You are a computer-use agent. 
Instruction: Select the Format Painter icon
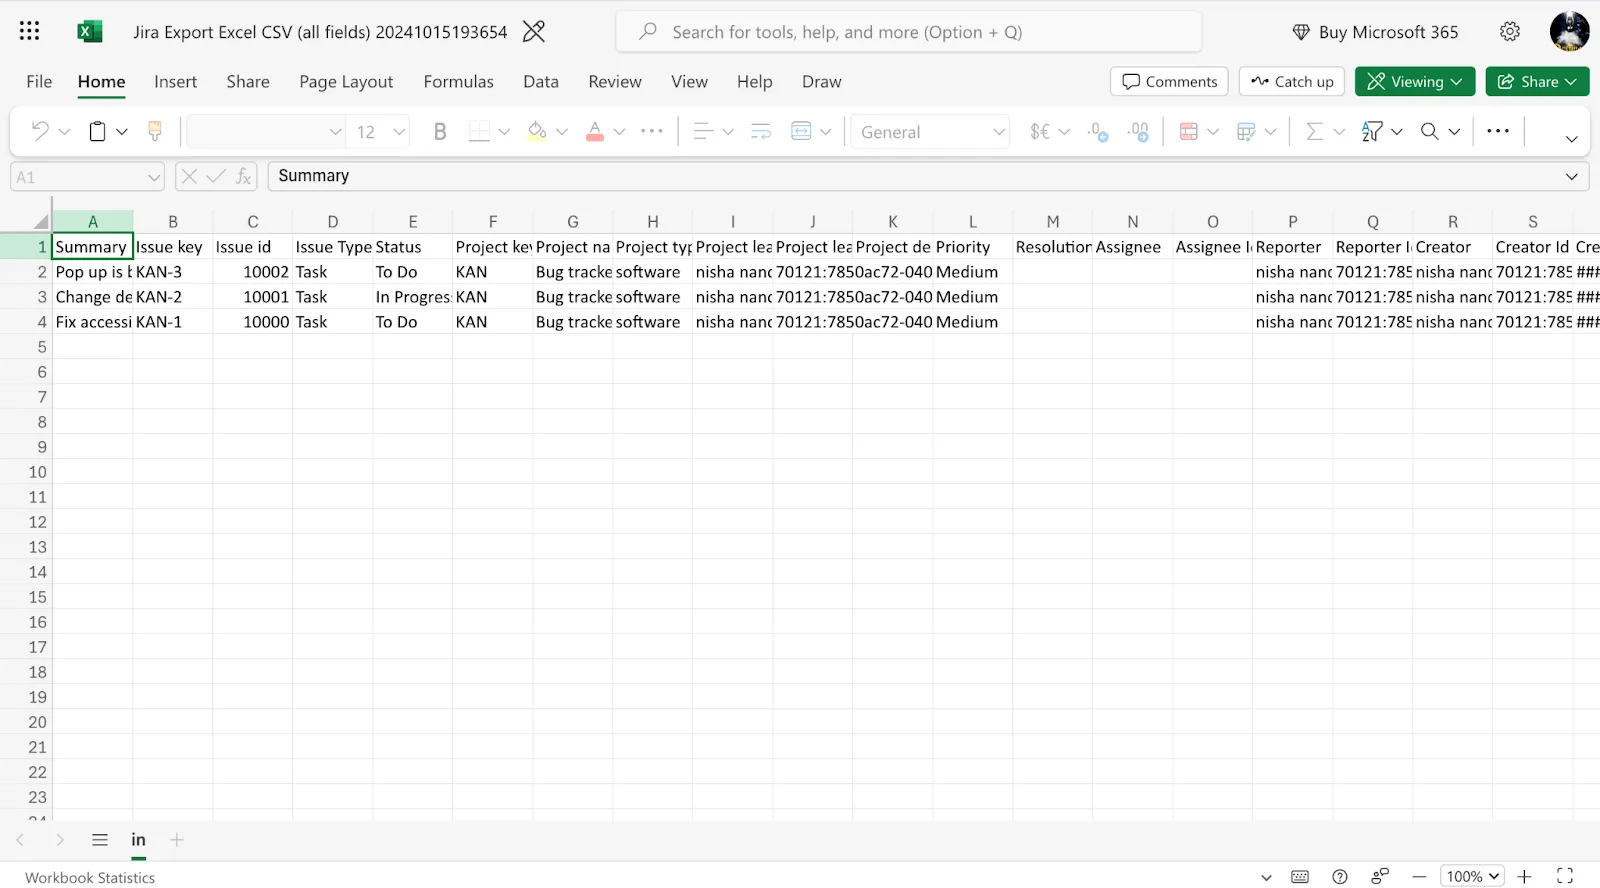(x=155, y=131)
